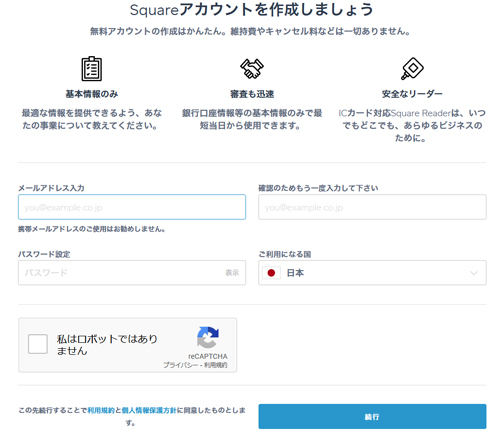The image size is (500, 439).
Task: Click the 基本情報のみ heading
Action: pyautogui.click(x=92, y=94)
